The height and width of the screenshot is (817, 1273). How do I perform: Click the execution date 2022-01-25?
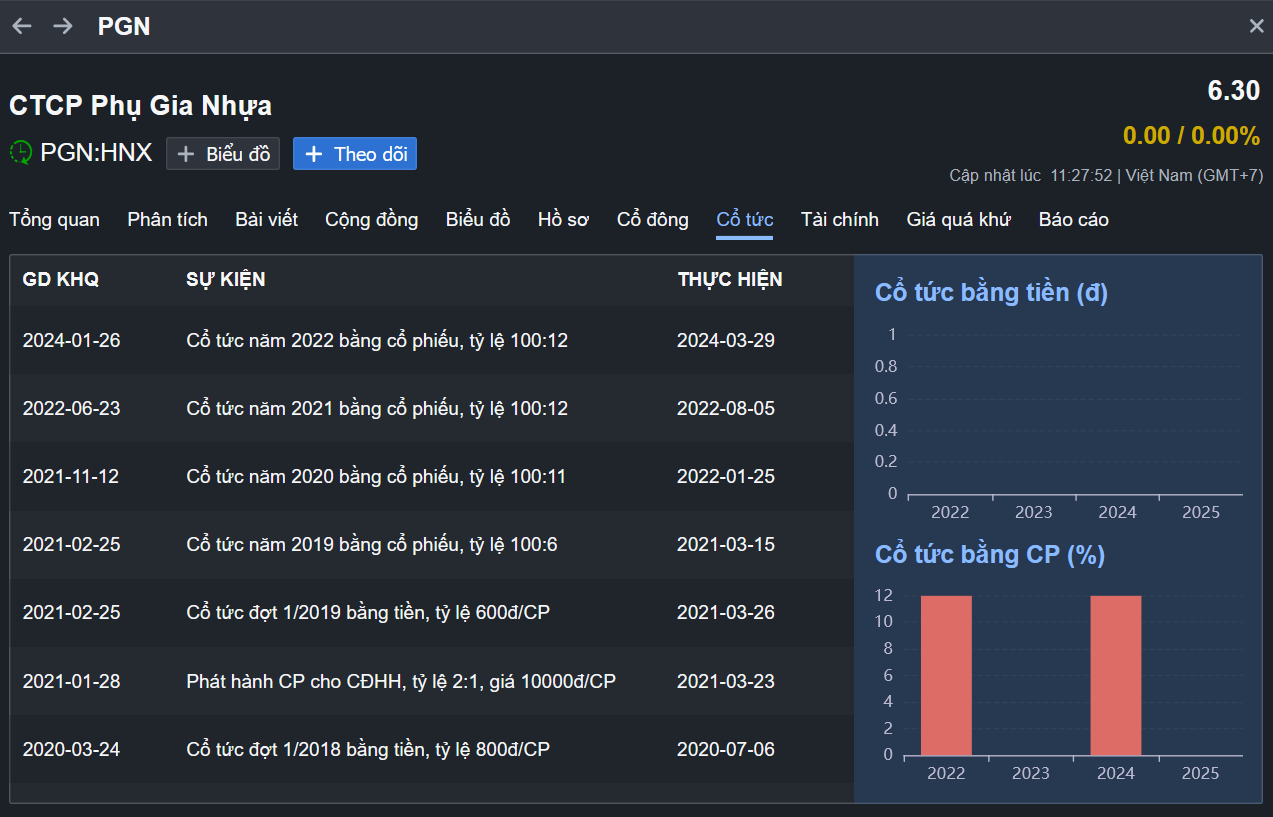point(726,476)
